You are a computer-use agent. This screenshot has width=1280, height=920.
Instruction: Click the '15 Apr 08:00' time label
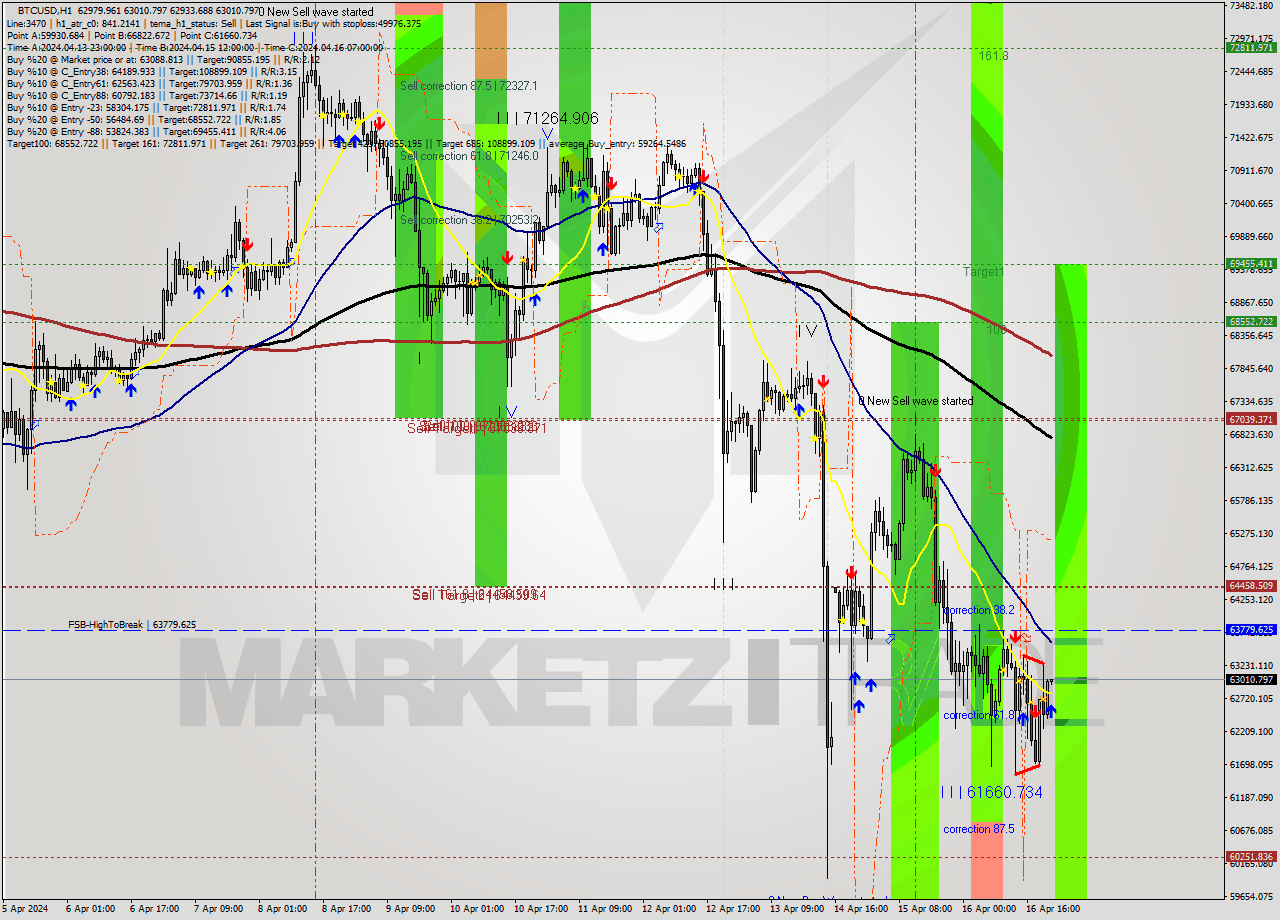924,909
